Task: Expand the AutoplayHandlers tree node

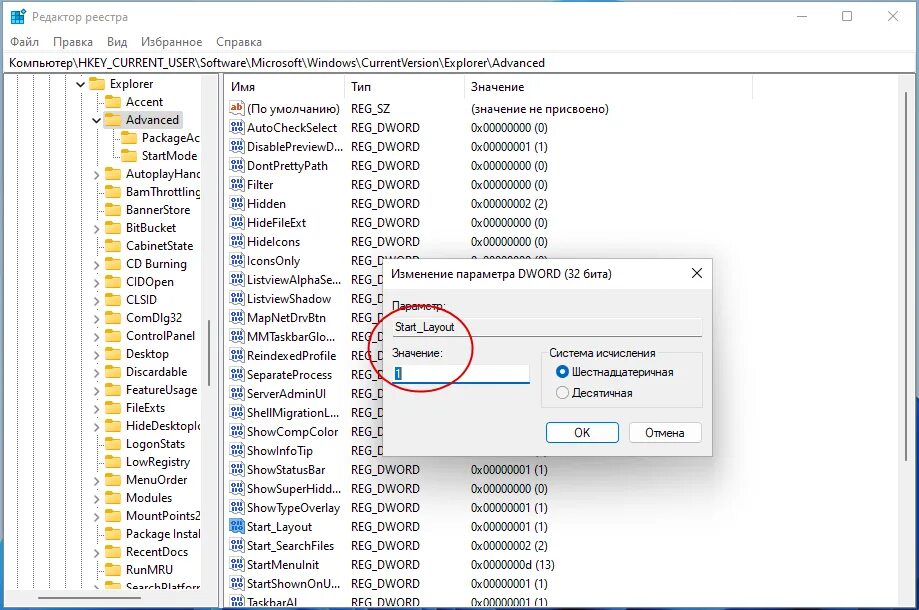Action: pos(97,174)
